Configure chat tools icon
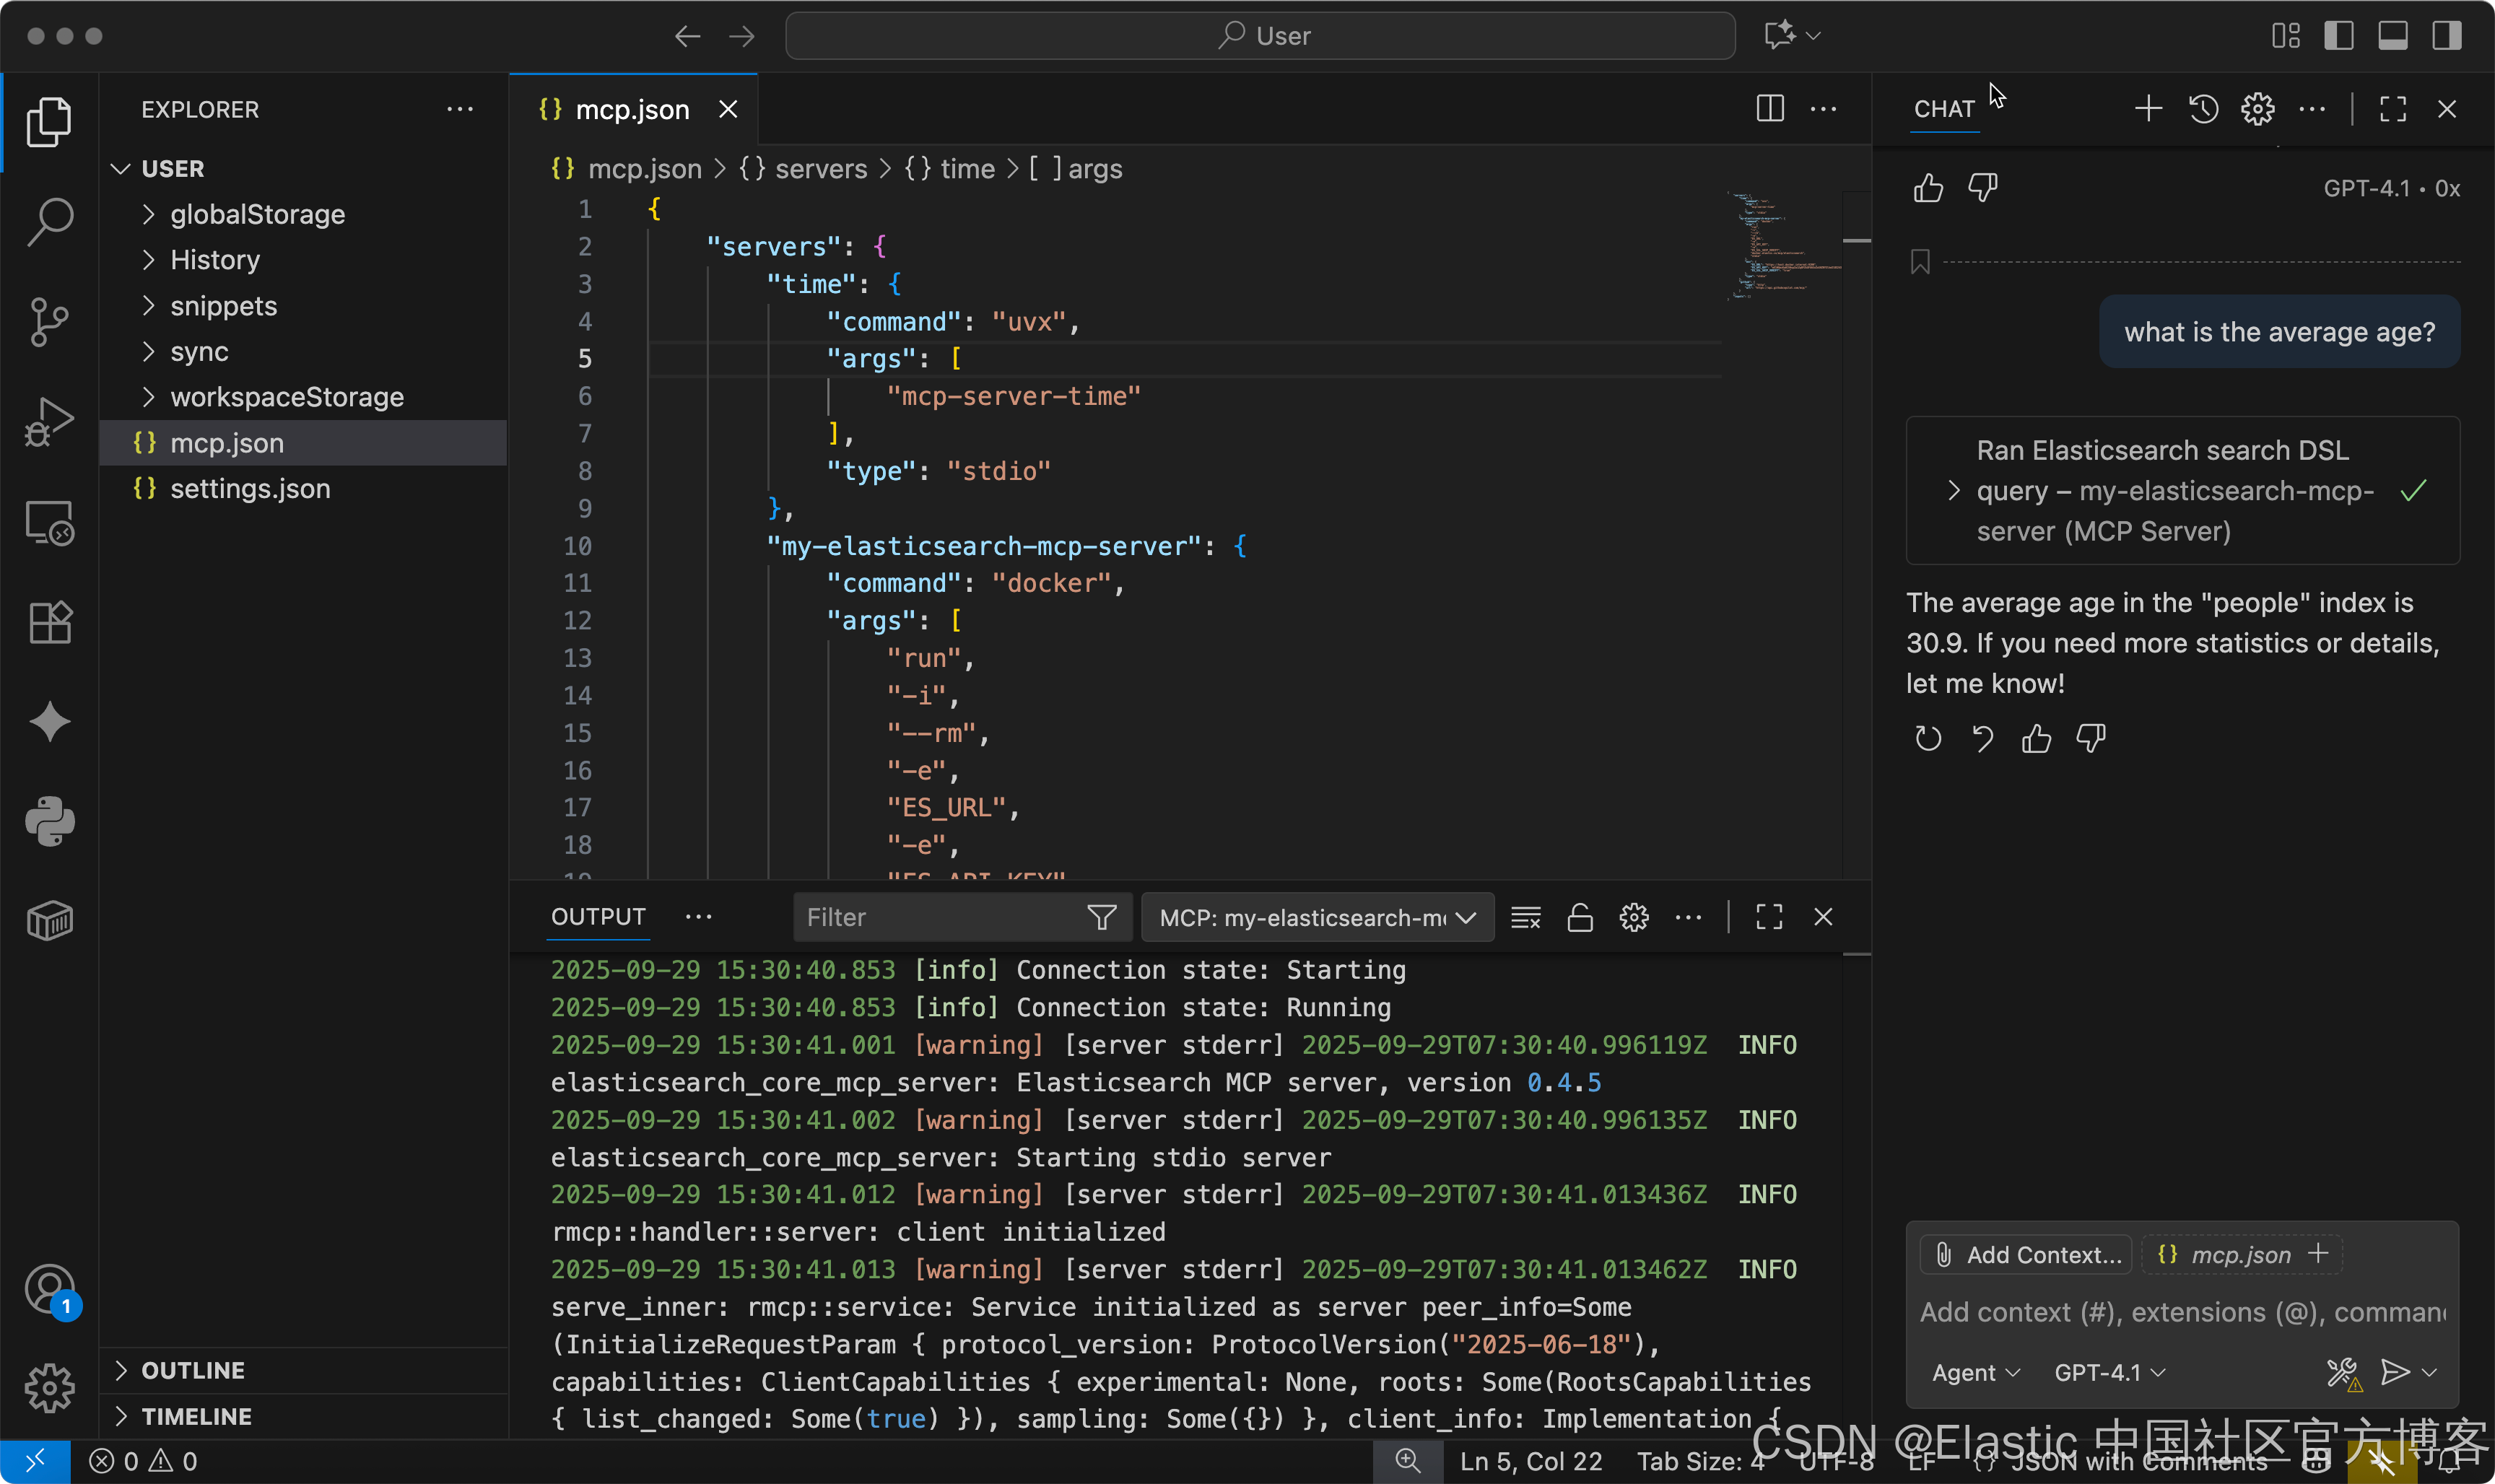Screen dimensions: 2495x1484 coord(2343,1373)
